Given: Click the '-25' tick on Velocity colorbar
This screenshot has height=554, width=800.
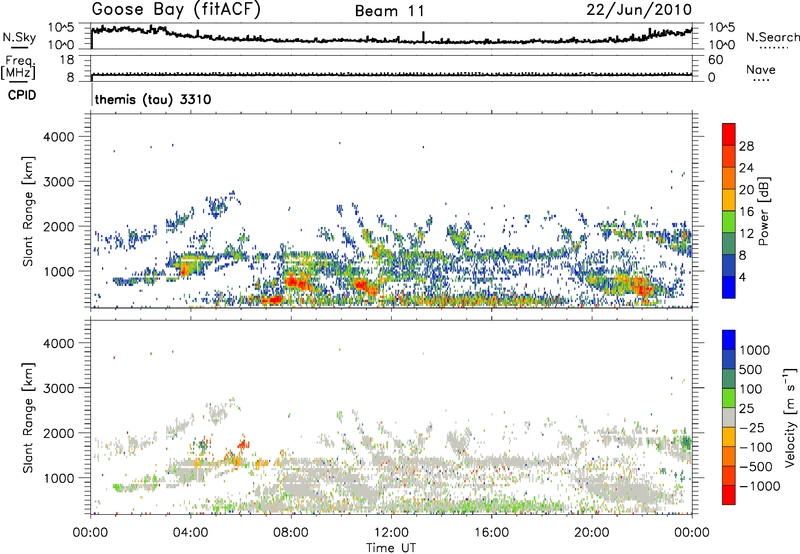Looking at the screenshot, I should (x=750, y=427).
